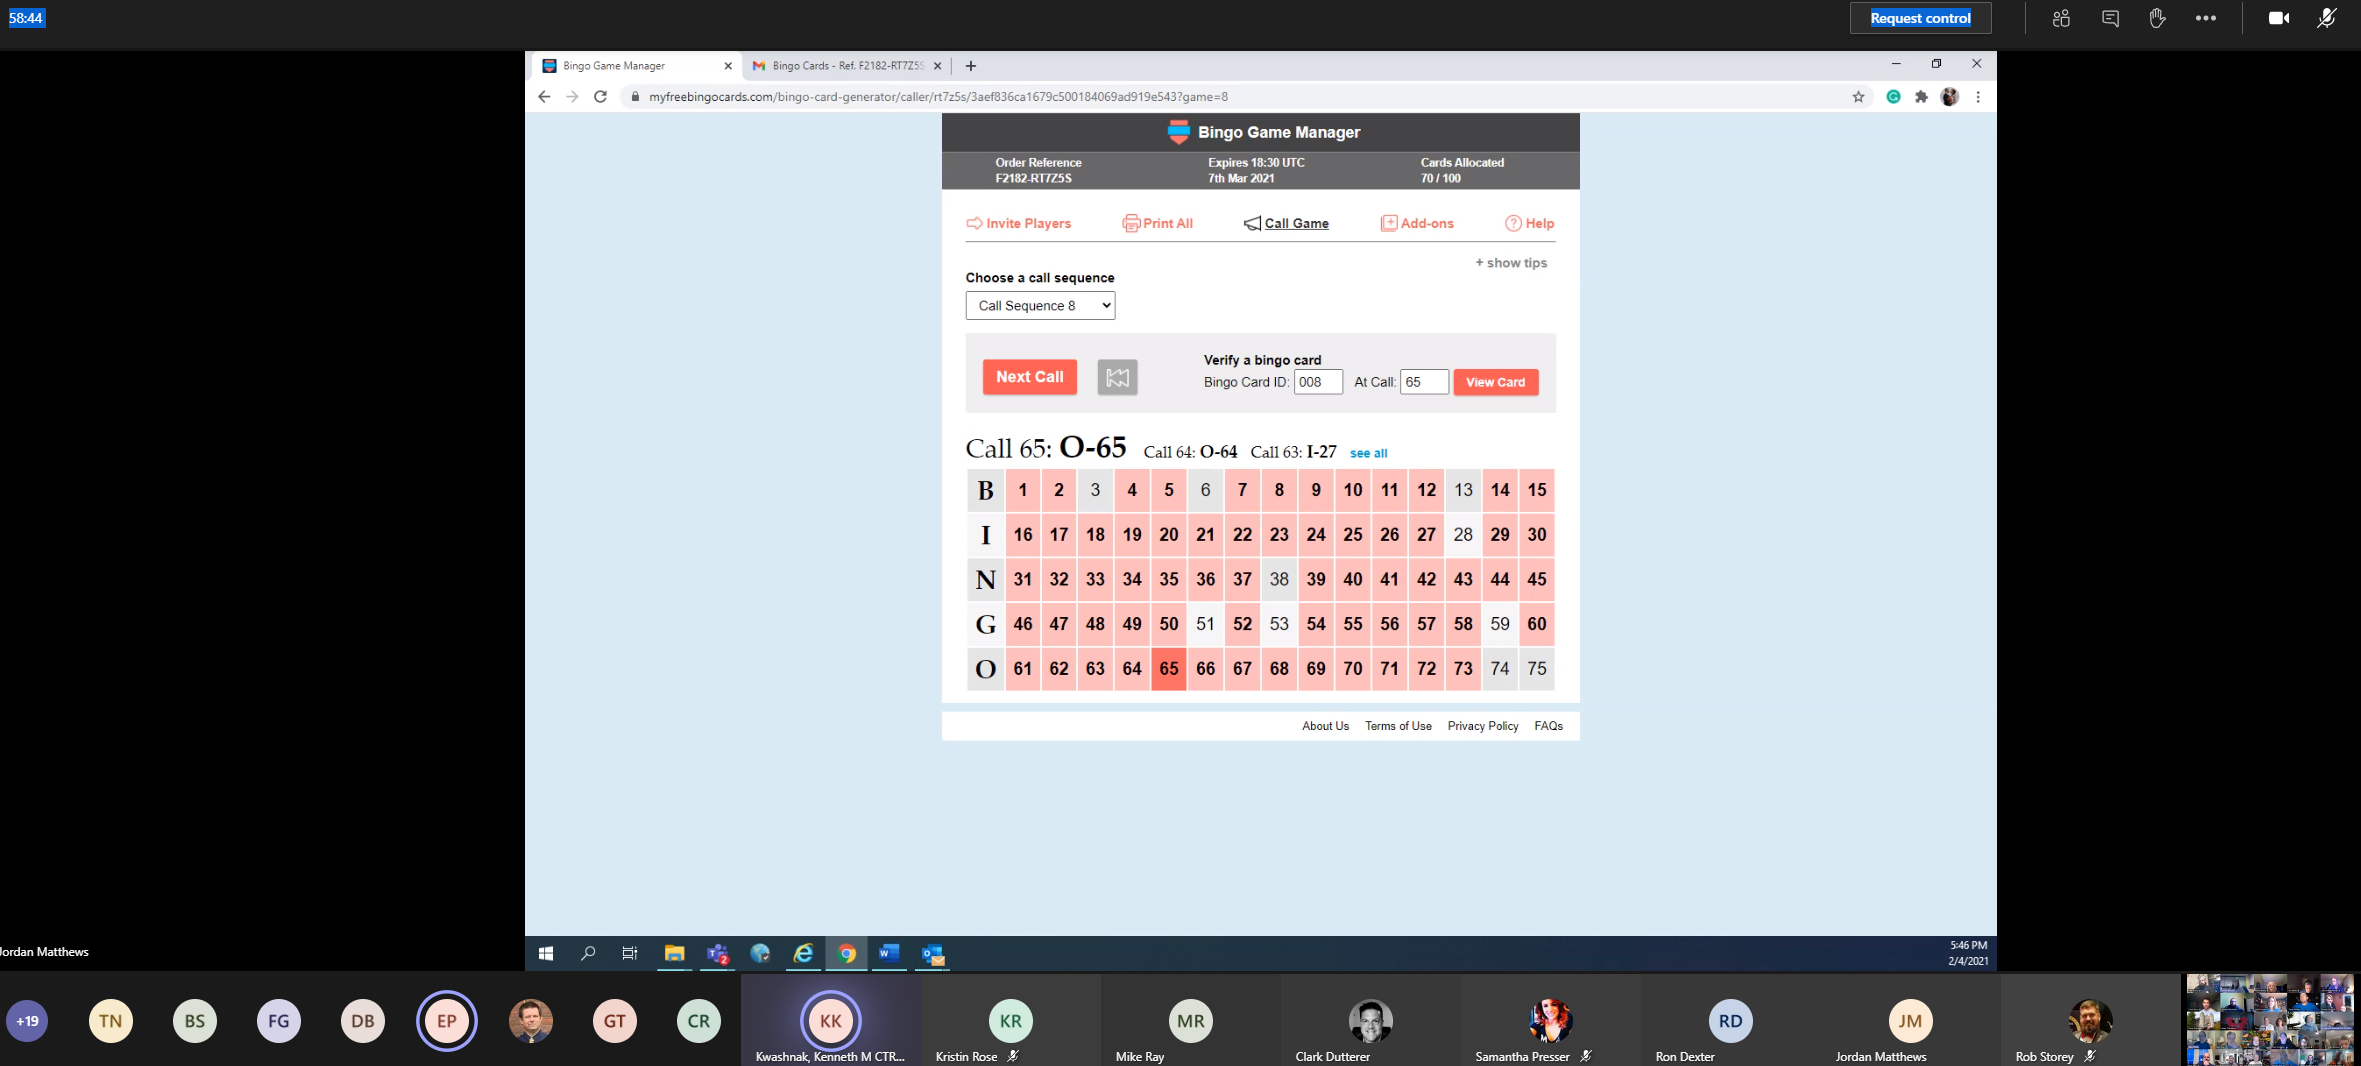
Task: Click the see all calls link
Action: (1368, 453)
